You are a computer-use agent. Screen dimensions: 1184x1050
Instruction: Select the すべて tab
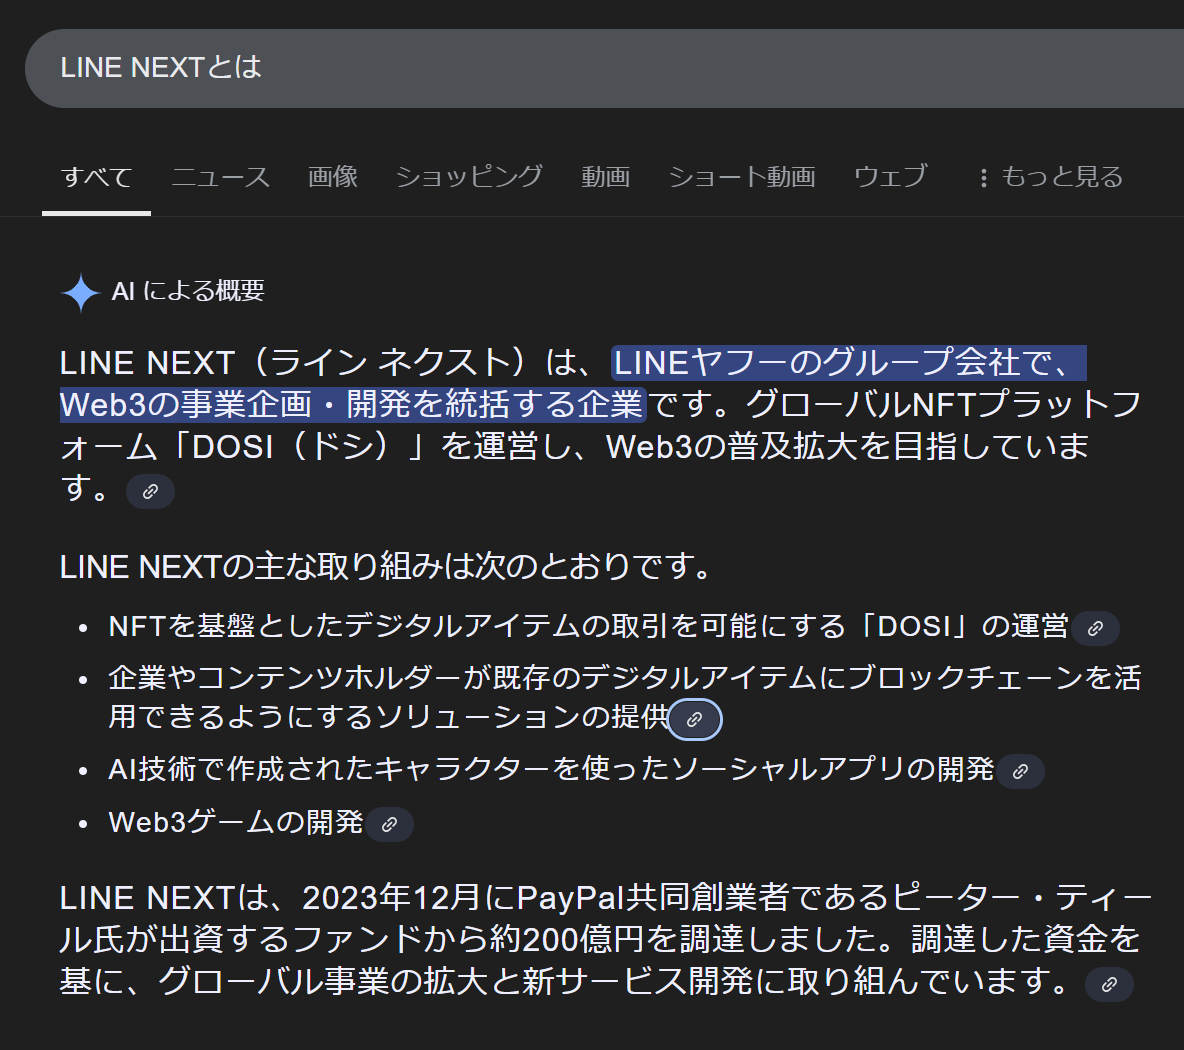[96, 177]
